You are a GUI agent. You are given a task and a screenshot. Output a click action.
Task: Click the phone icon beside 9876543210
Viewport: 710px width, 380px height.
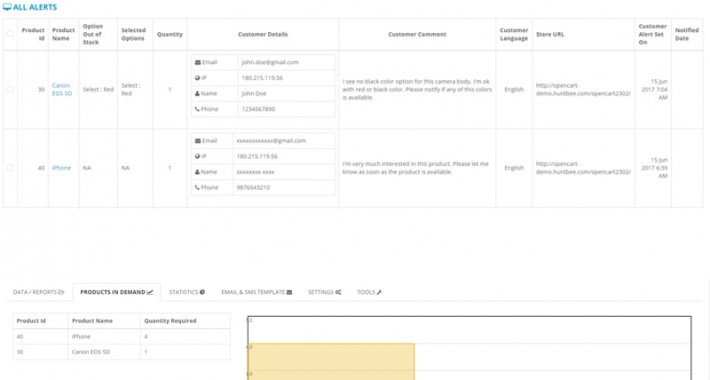[197, 188]
